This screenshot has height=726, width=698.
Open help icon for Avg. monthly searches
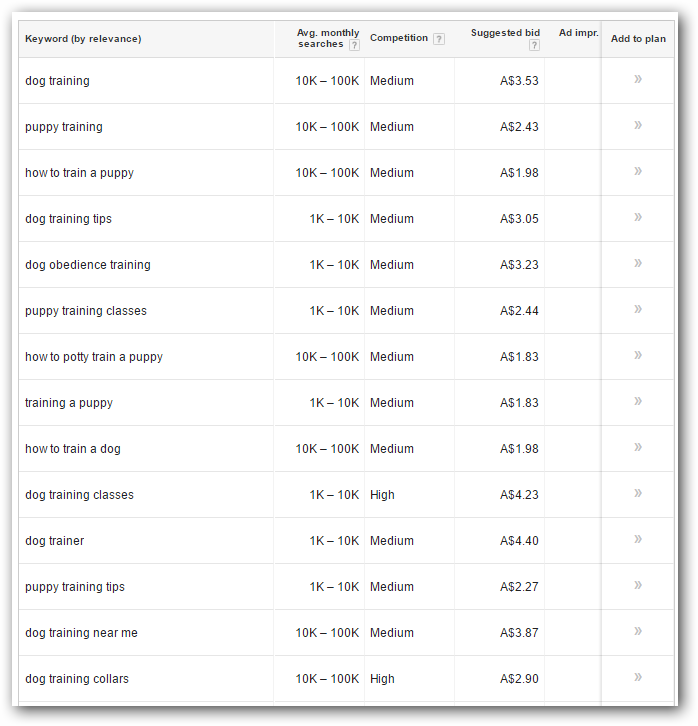click(354, 45)
